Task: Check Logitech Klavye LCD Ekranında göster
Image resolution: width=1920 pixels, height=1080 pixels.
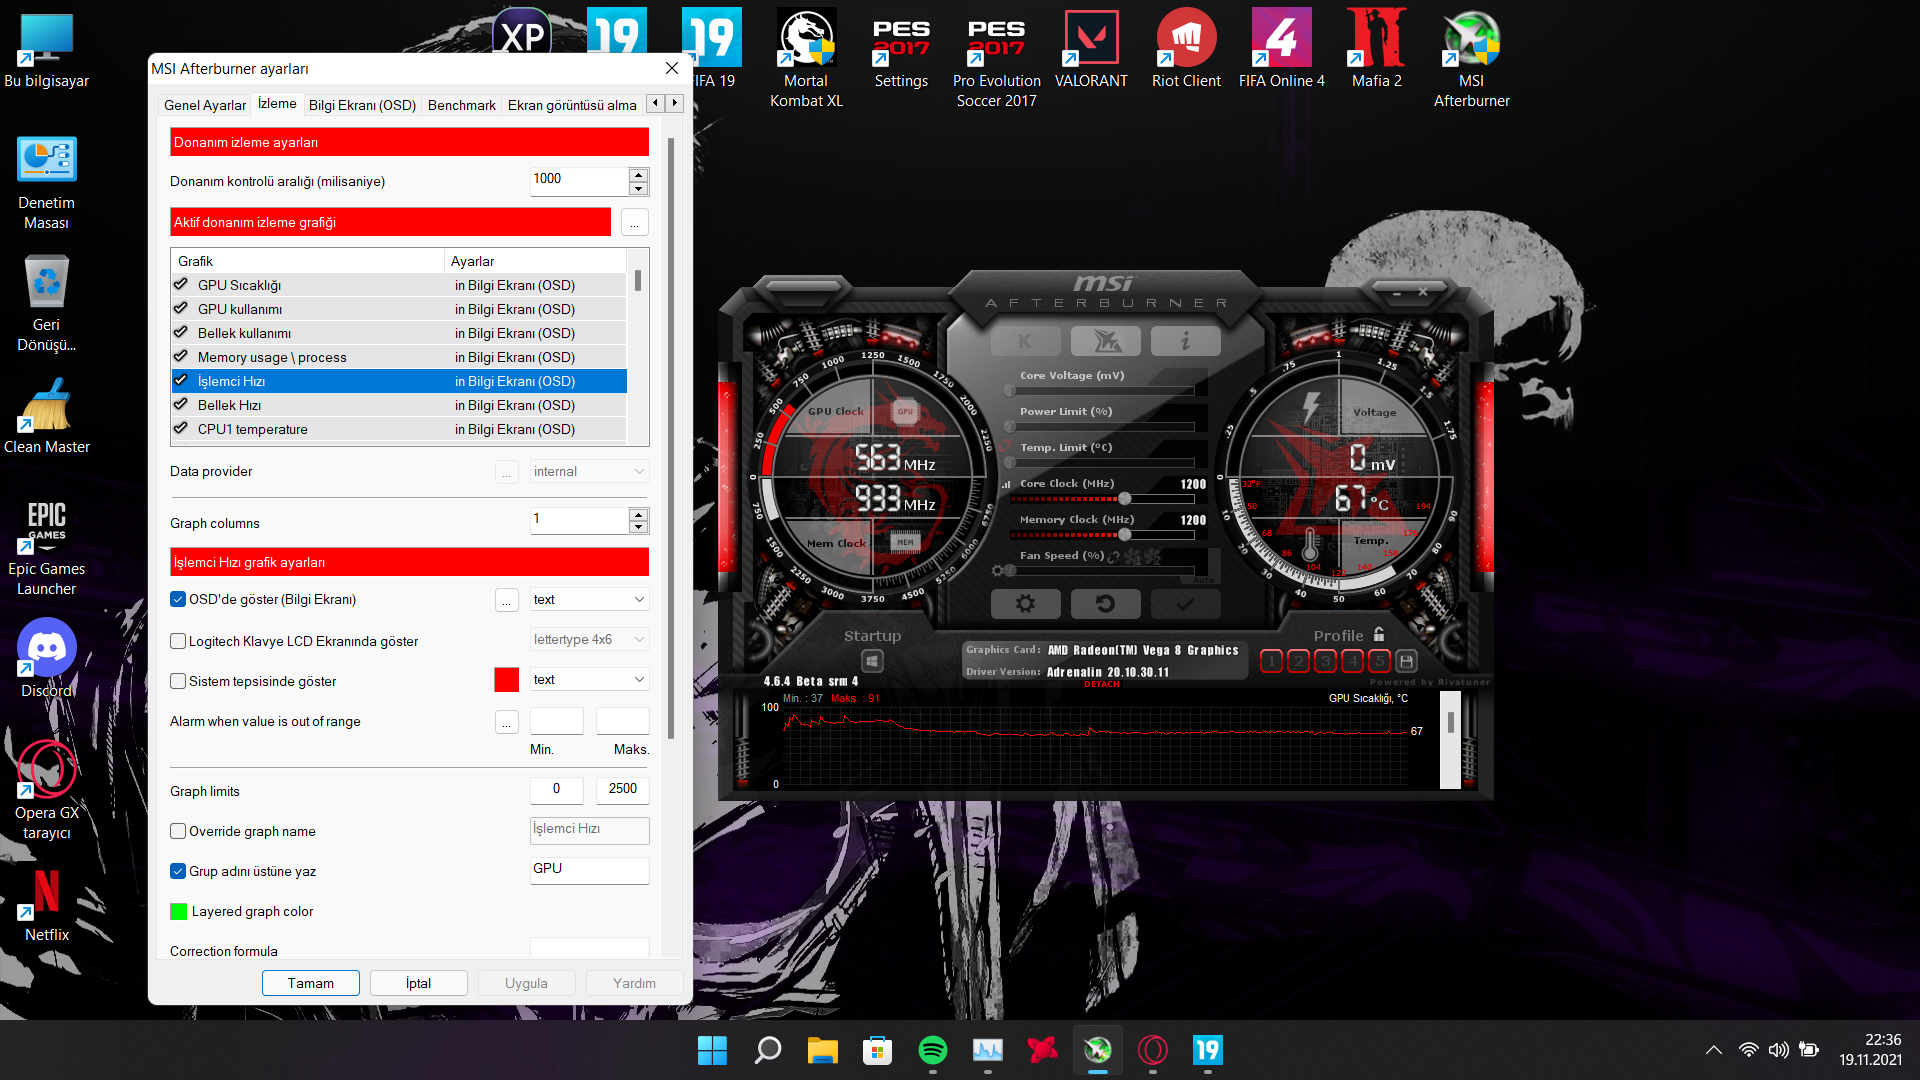Action: click(178, 641)
